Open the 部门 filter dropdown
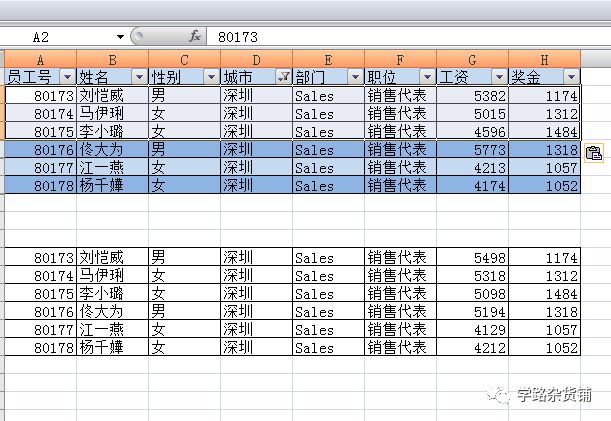 355,77
